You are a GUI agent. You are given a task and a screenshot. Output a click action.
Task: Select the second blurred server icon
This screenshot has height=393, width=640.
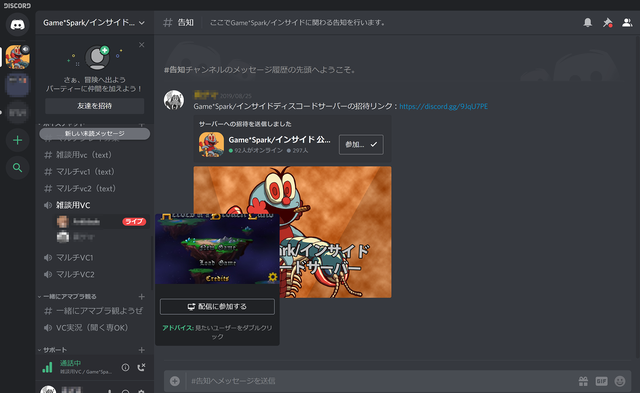(x=18, y=85)
